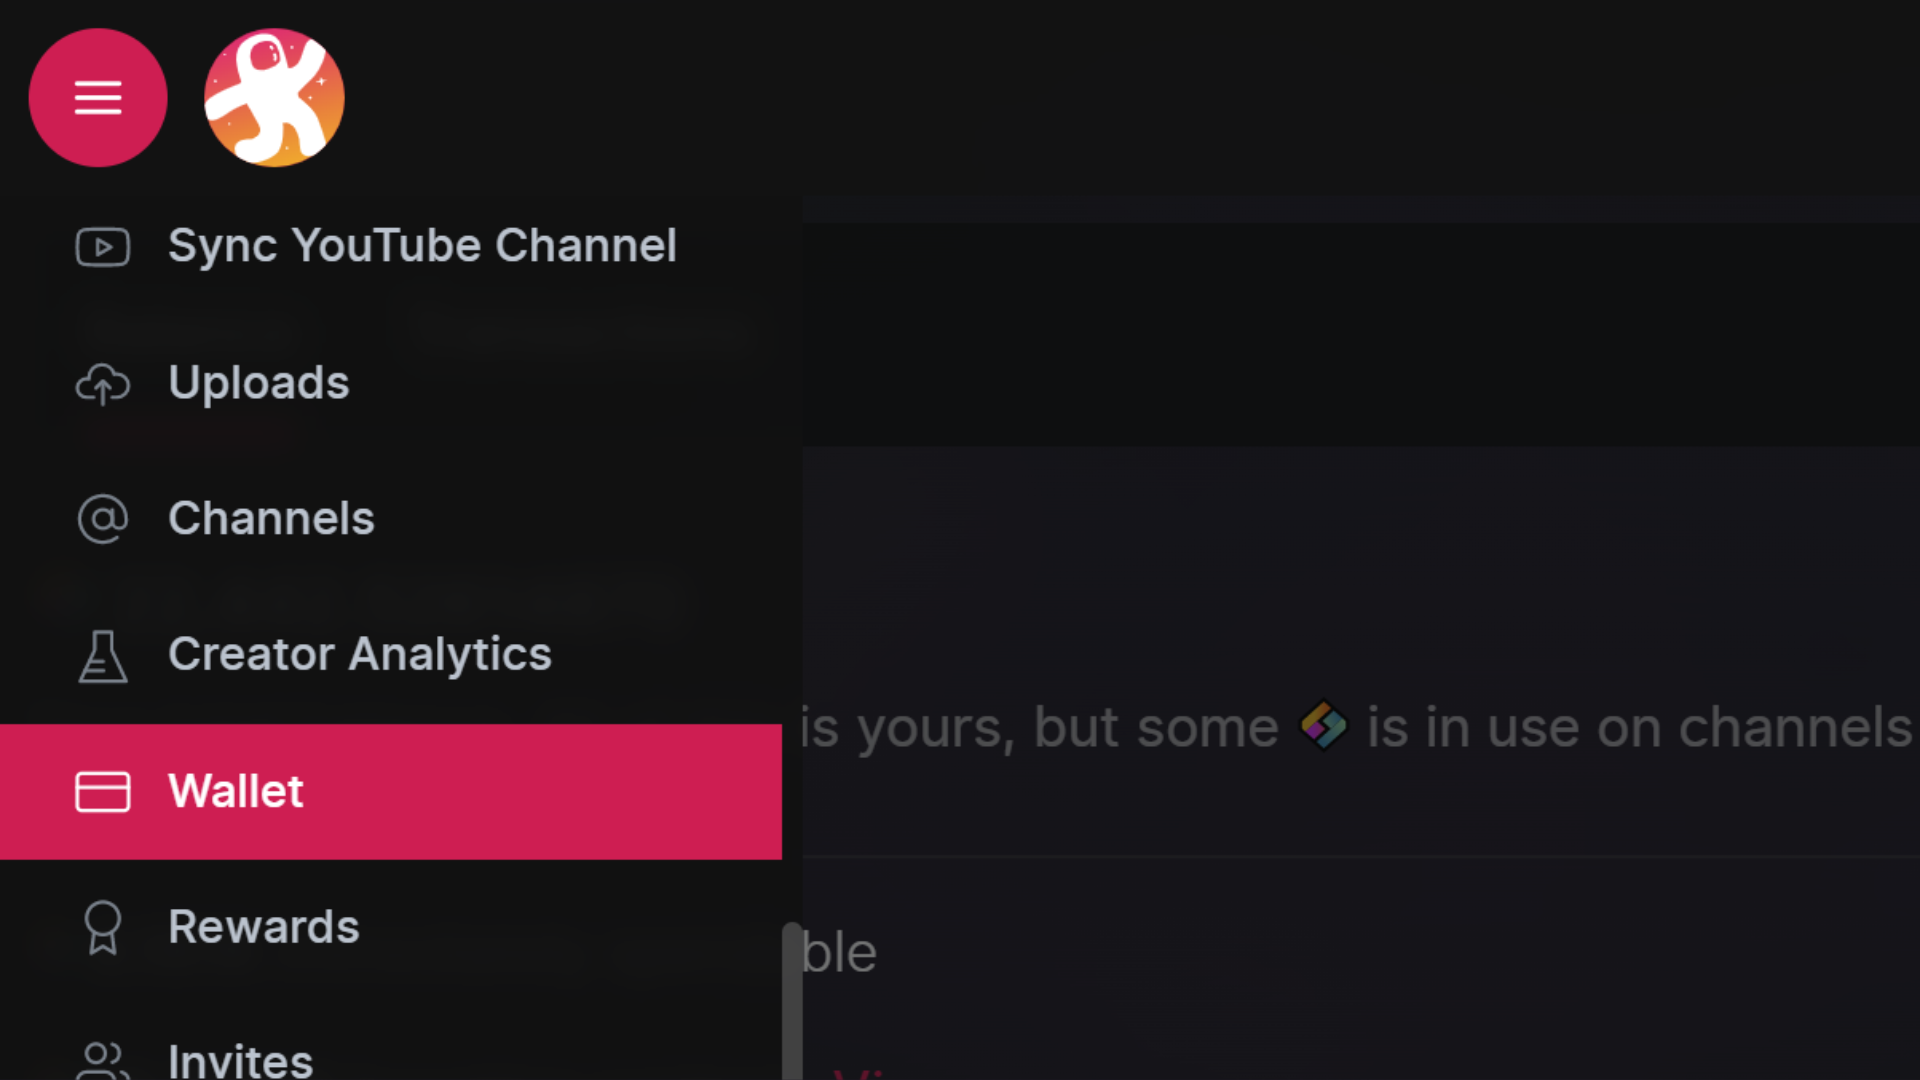The image size is (1920, 1080).
Task: Open the astronaut logo home icon
Action: coord(274,97)
